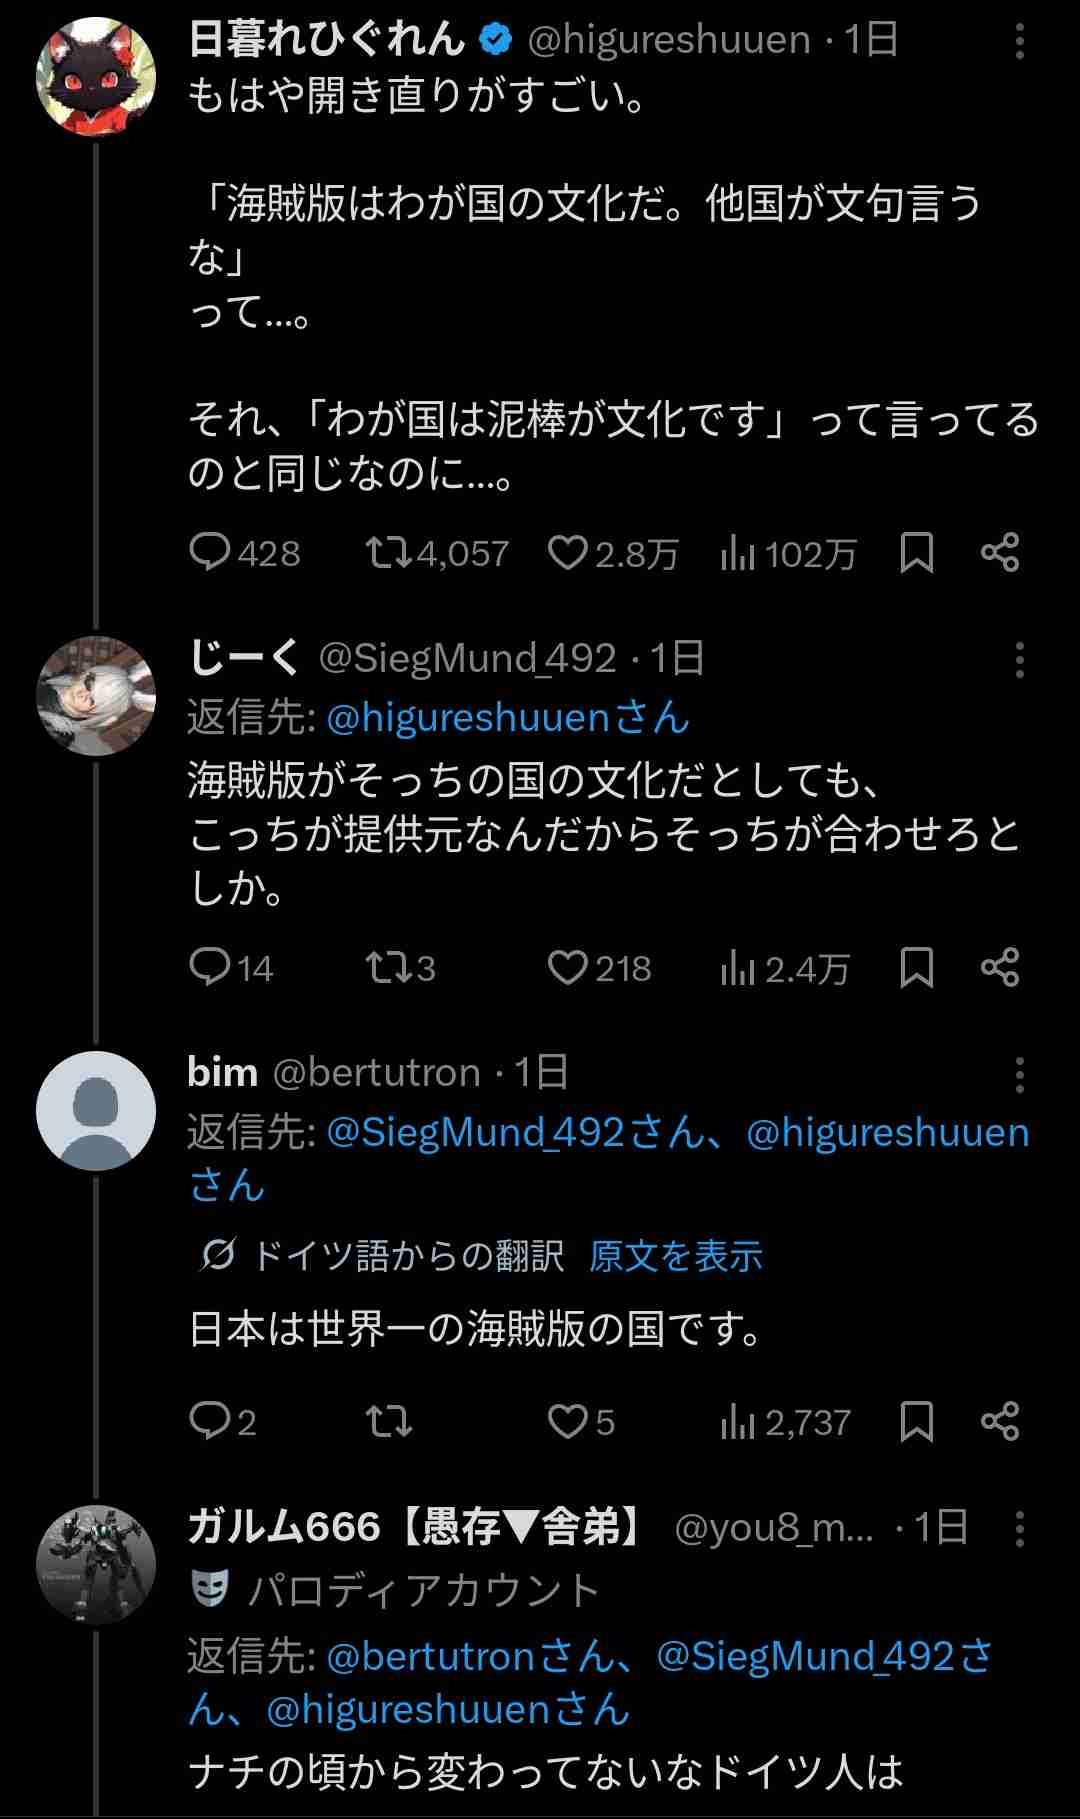1080x1819 pixels.
Task: Open options menu on ガルム666 reply
Action: tap(1019, 1528)
